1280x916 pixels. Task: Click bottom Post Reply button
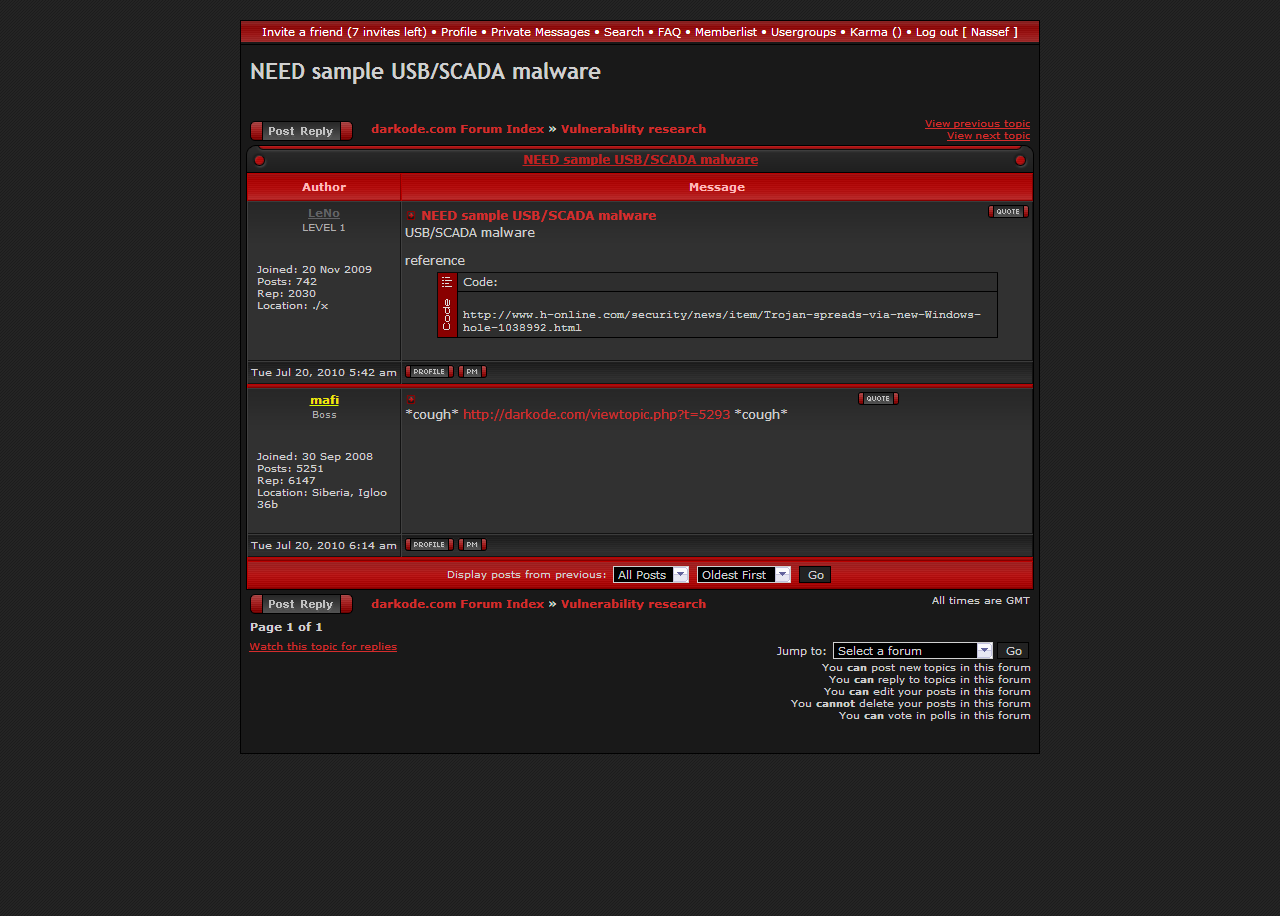click(301, 604)
